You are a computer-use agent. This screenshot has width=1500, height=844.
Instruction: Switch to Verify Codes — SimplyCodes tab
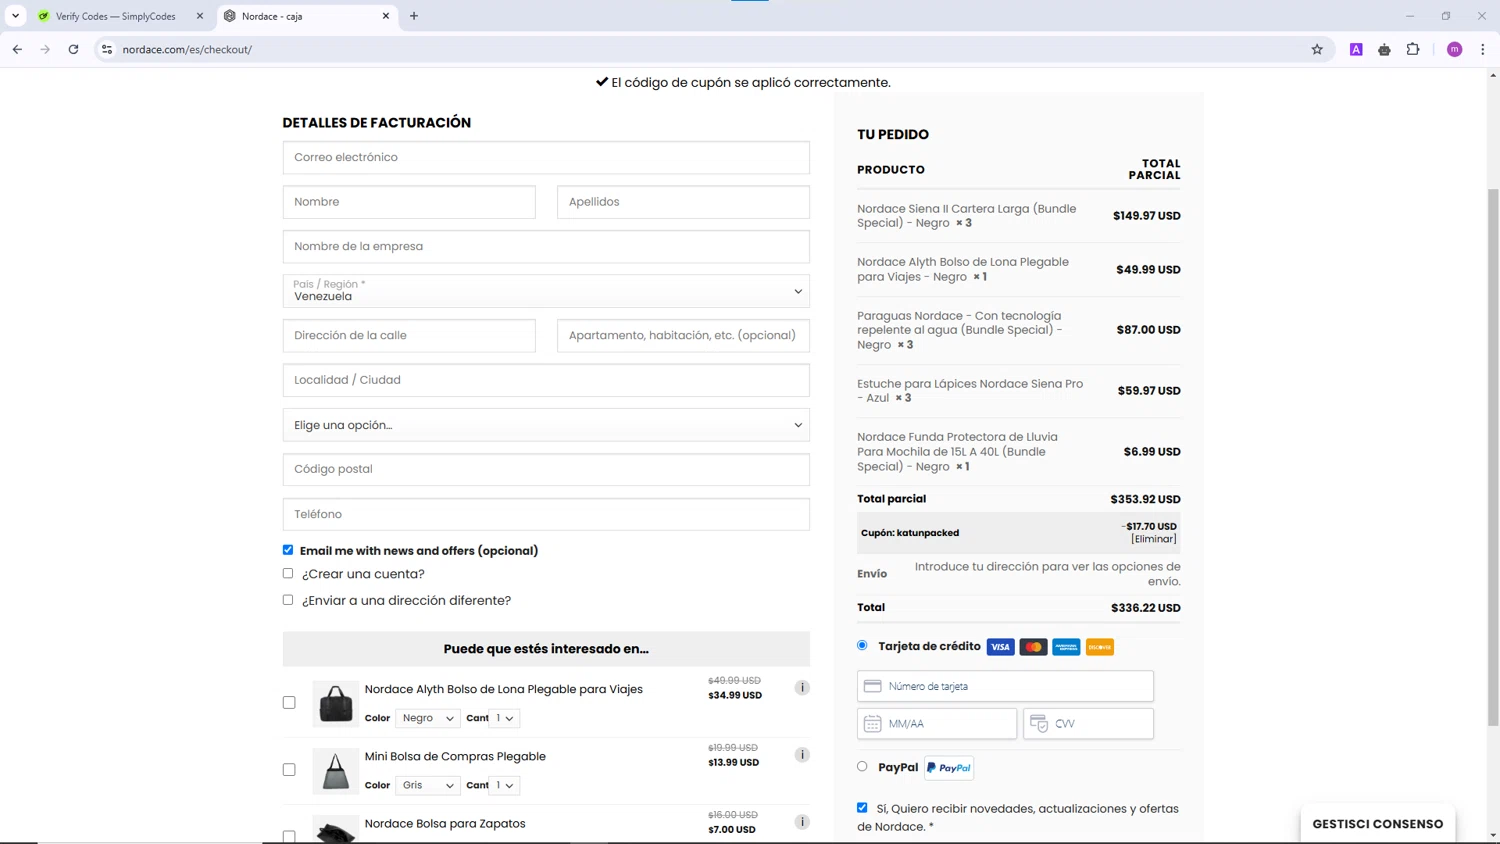point(115,16)
